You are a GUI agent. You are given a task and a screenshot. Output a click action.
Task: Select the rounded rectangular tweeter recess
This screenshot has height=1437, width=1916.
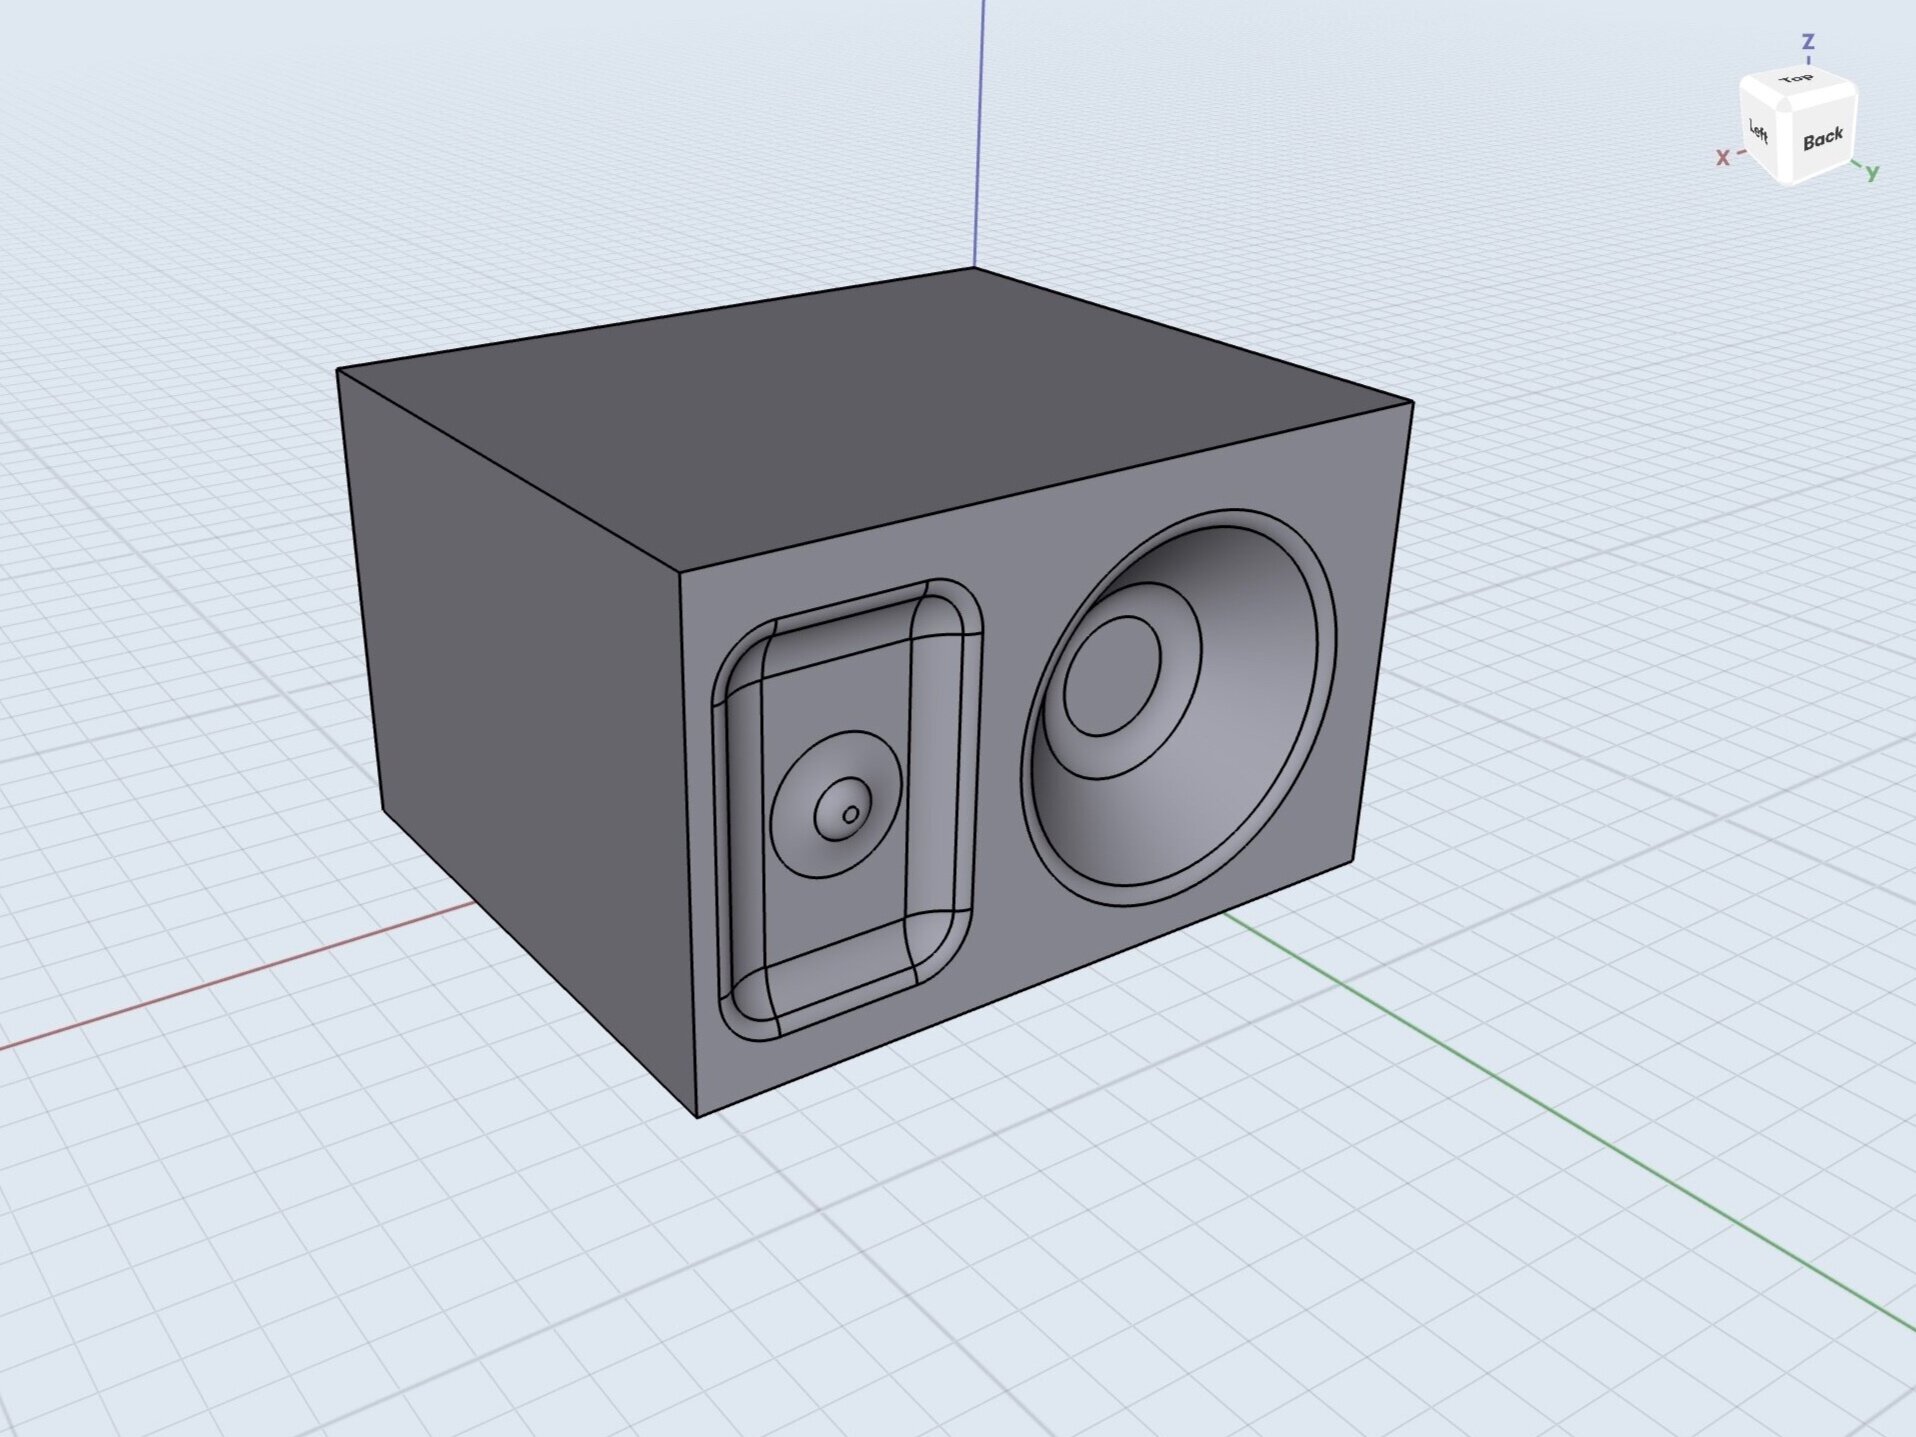(846, 810)
